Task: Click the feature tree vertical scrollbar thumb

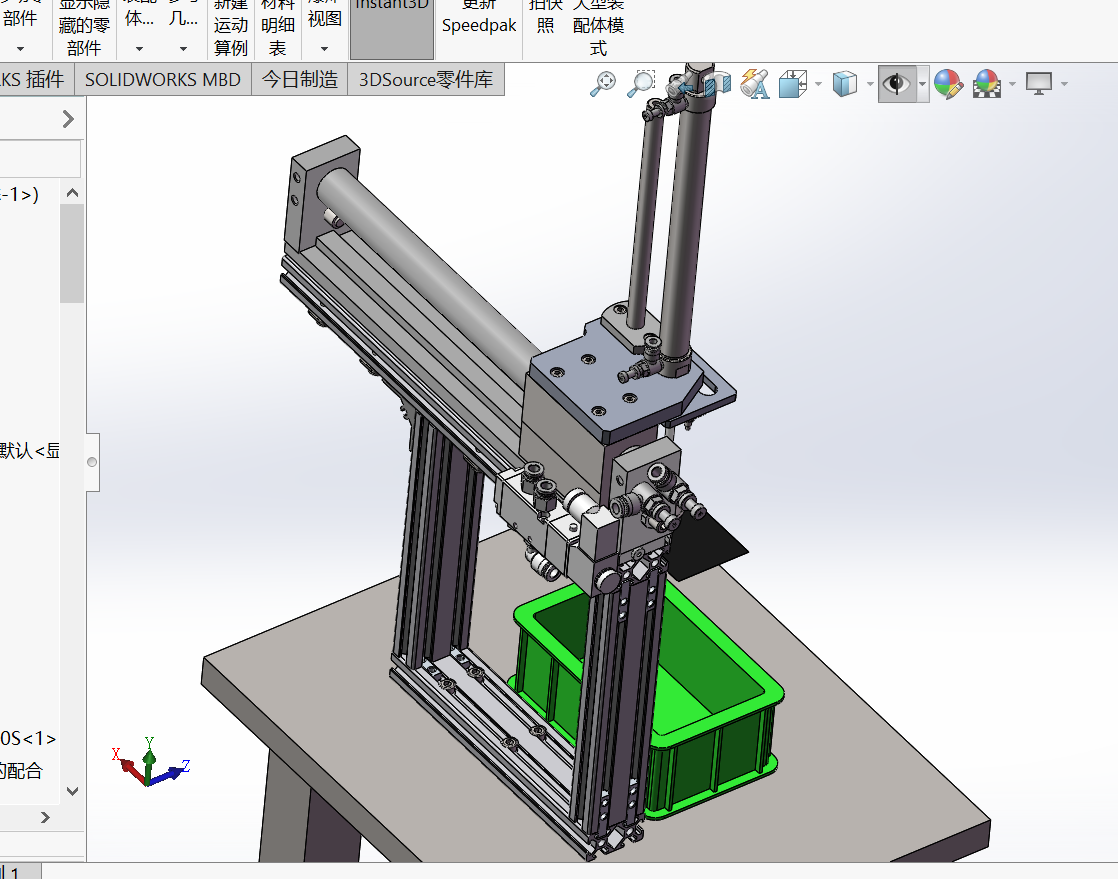Action: click(x=72, y=253)
